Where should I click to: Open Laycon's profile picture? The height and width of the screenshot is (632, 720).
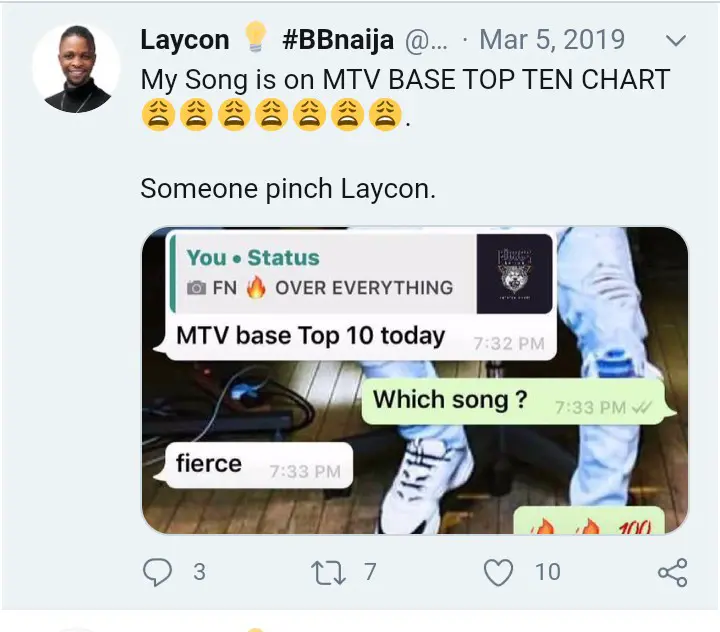click(76, 68)
